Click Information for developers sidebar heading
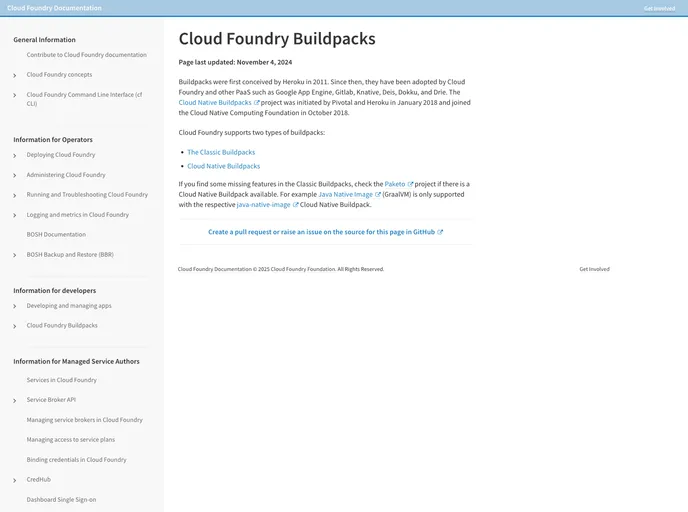Image resolution: width=688 pixels, height=512 pixels. [54, 290]
